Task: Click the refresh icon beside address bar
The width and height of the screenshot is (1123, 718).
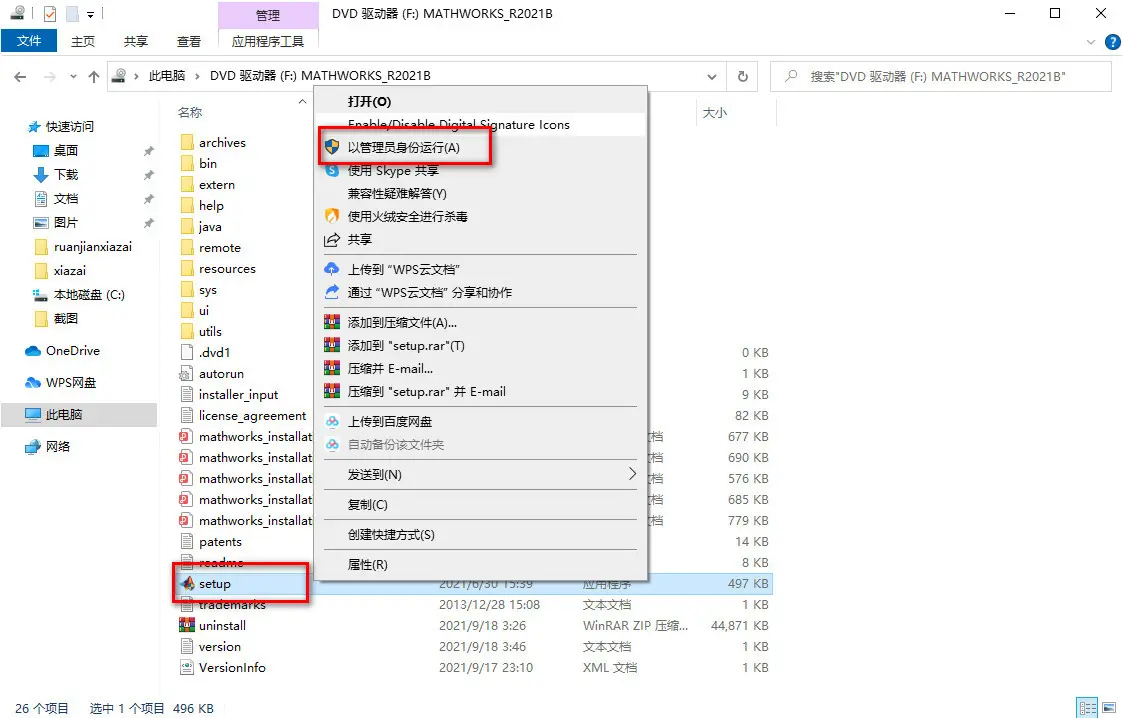Action: click(x=743, y=76)
